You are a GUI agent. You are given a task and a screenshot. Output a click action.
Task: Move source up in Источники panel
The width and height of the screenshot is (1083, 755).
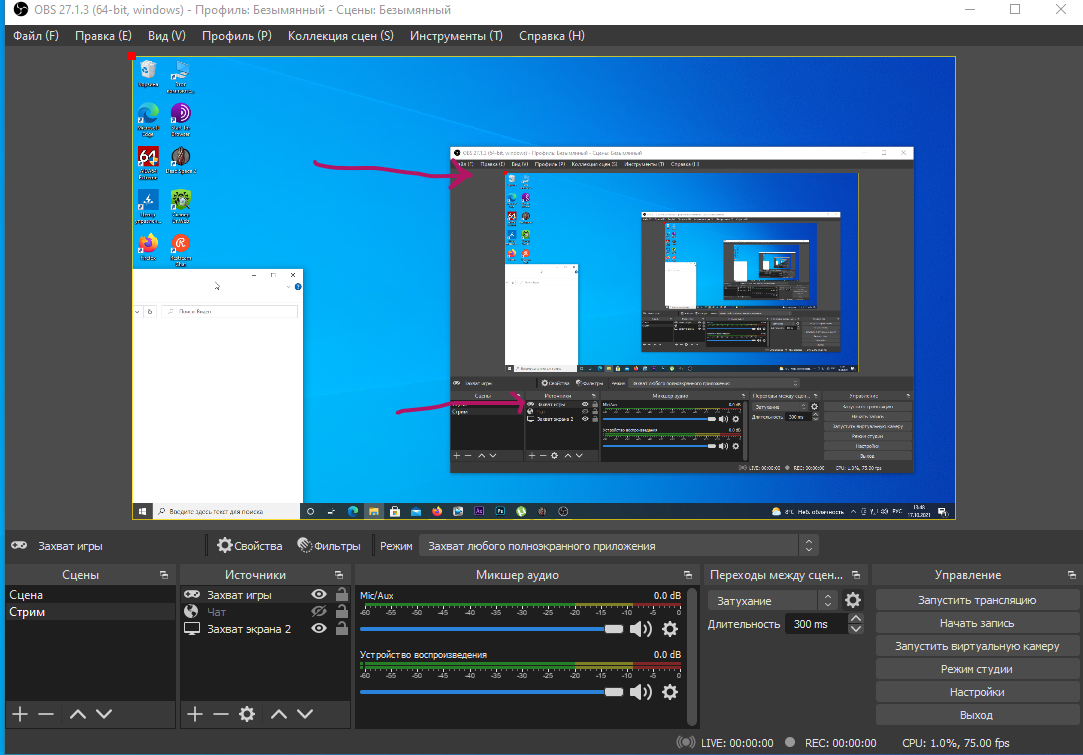pos(278,714)
